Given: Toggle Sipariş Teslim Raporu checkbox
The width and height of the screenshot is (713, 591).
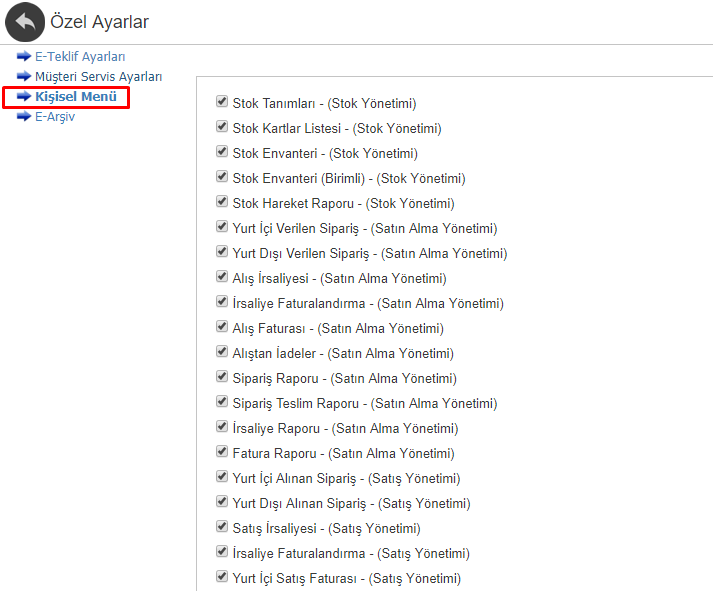Looking at the screenshot, I should pos(222,401).
